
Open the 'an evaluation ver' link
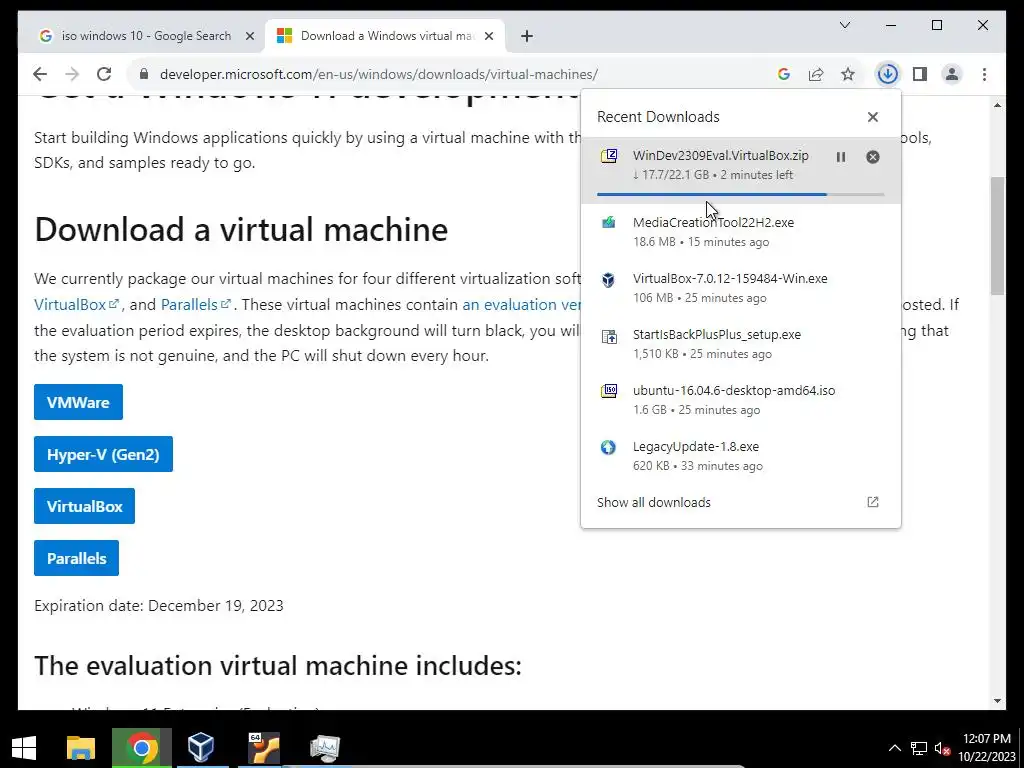(521, 304)
